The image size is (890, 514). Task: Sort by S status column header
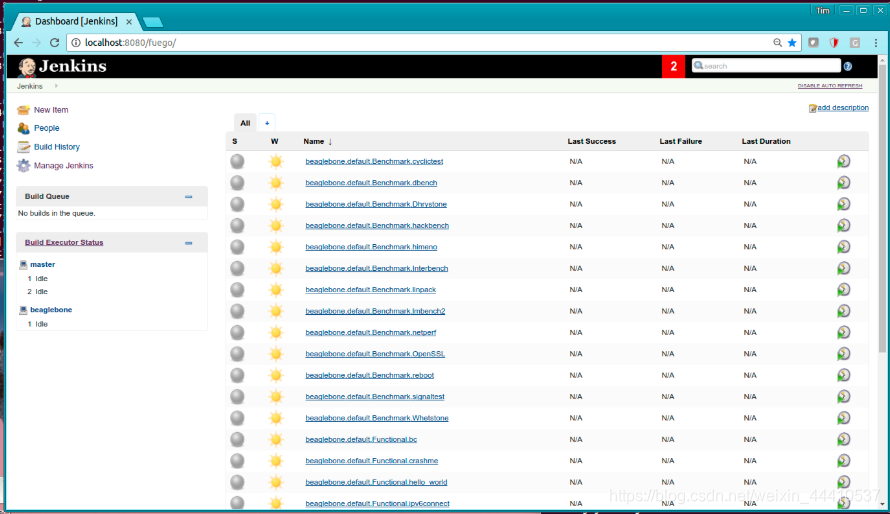pos(234,141)
